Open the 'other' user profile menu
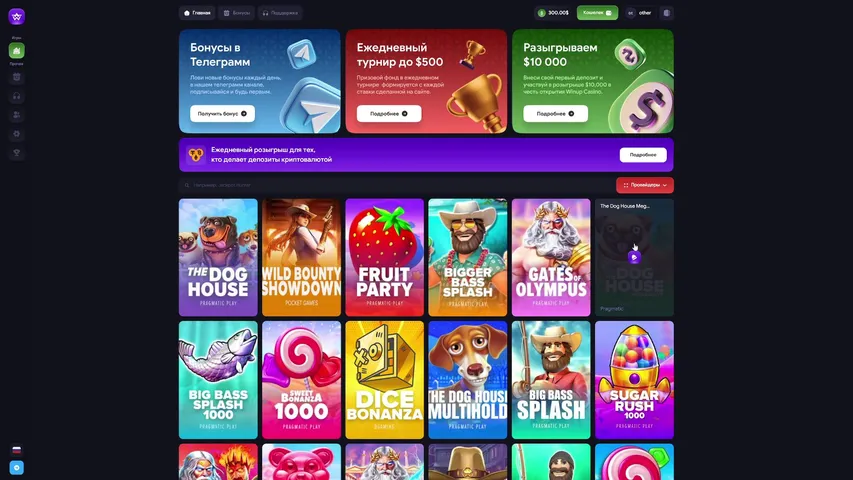 tap(640, 13)
